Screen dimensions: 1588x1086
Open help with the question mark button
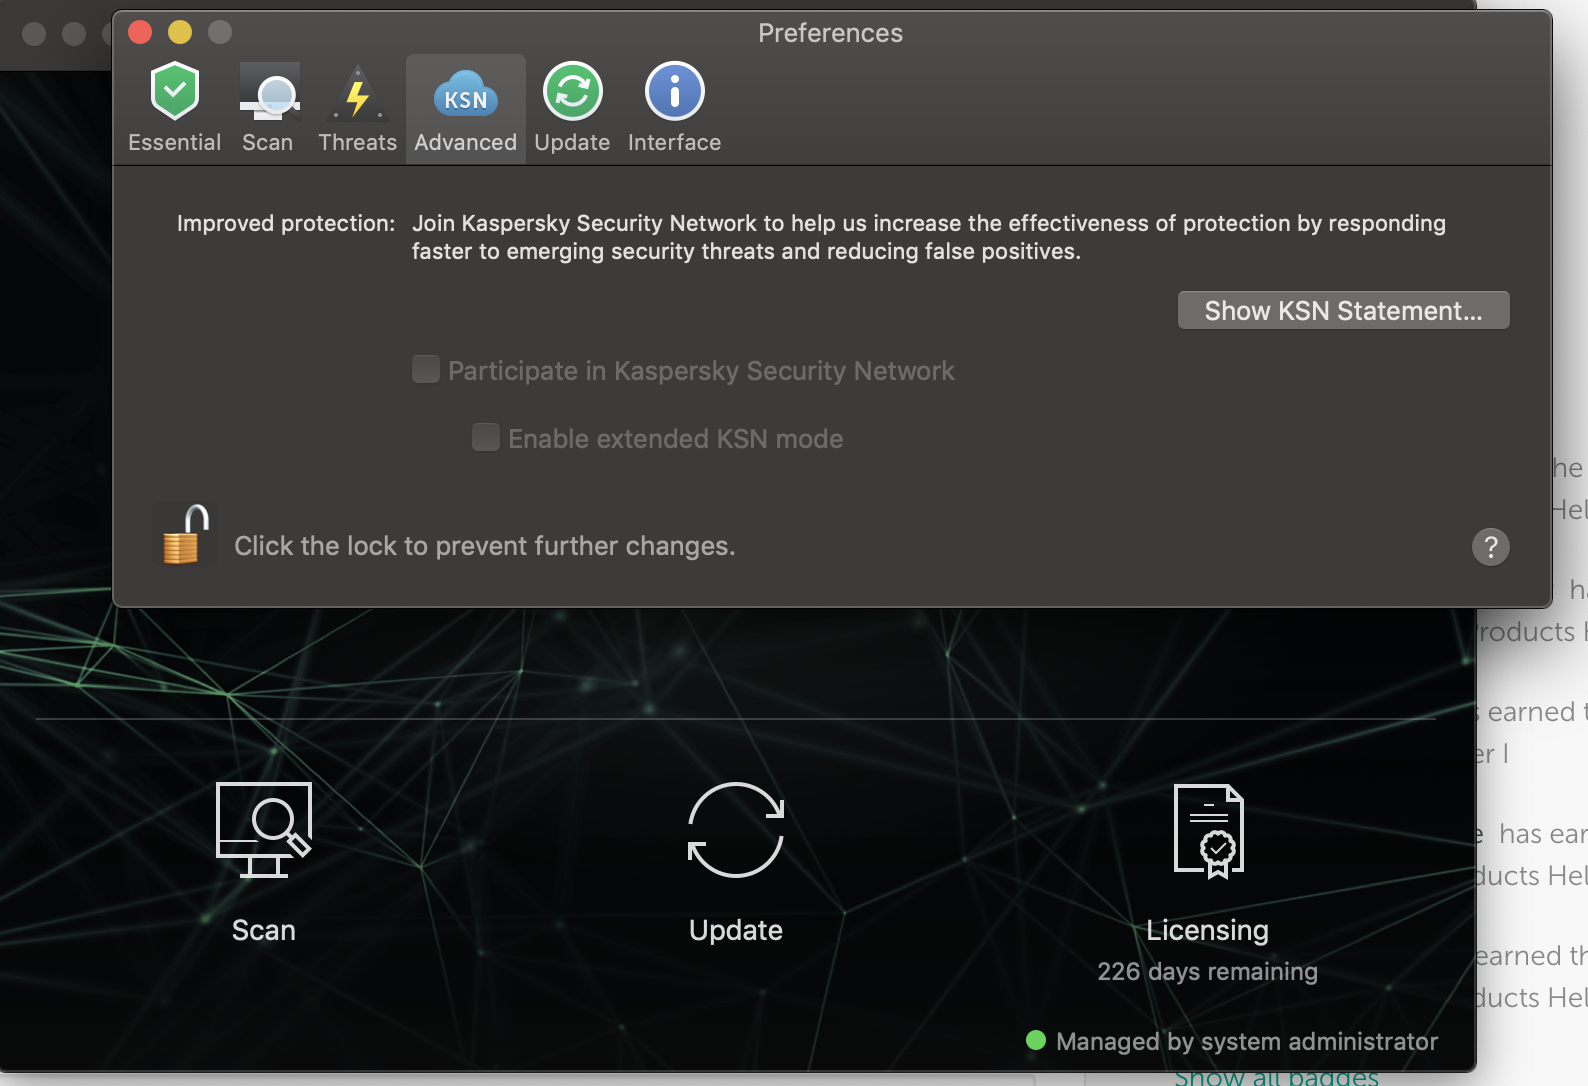[x=1490, y=547]
